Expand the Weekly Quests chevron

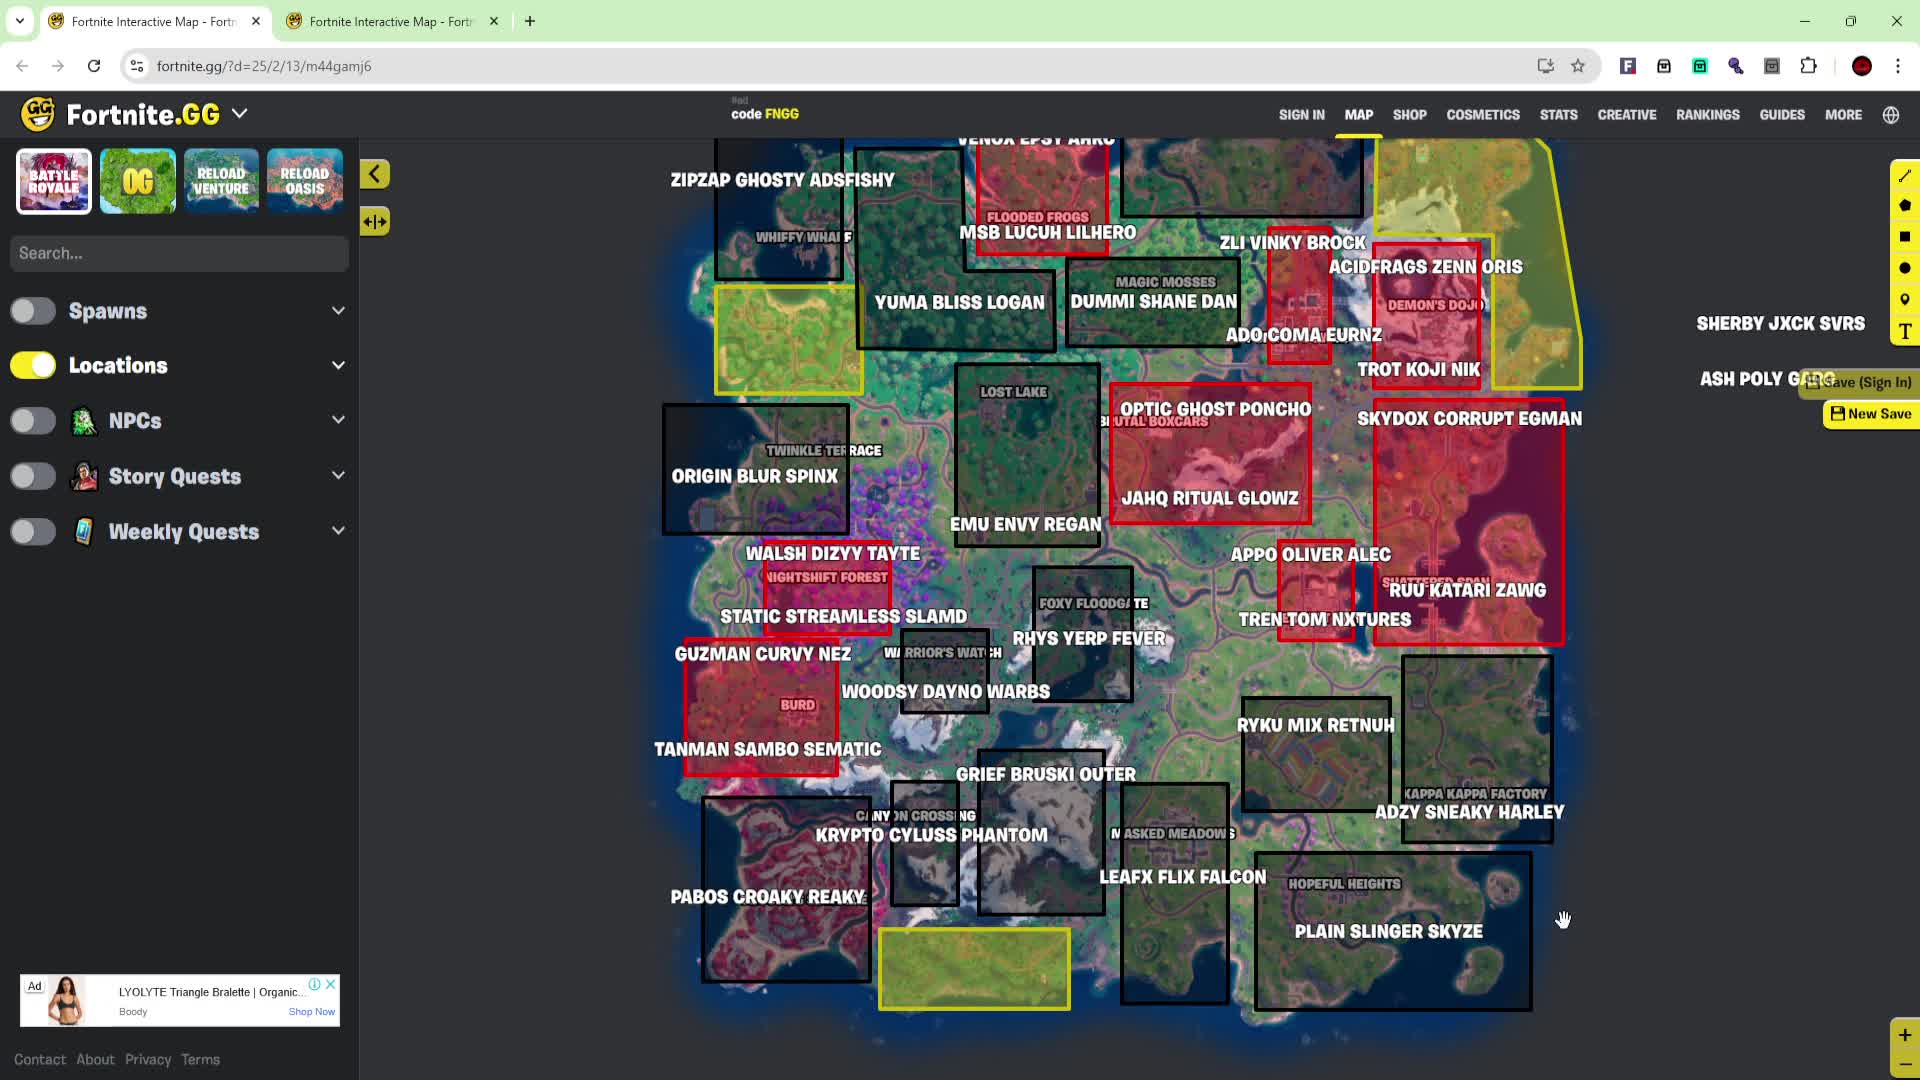point(338,531)
